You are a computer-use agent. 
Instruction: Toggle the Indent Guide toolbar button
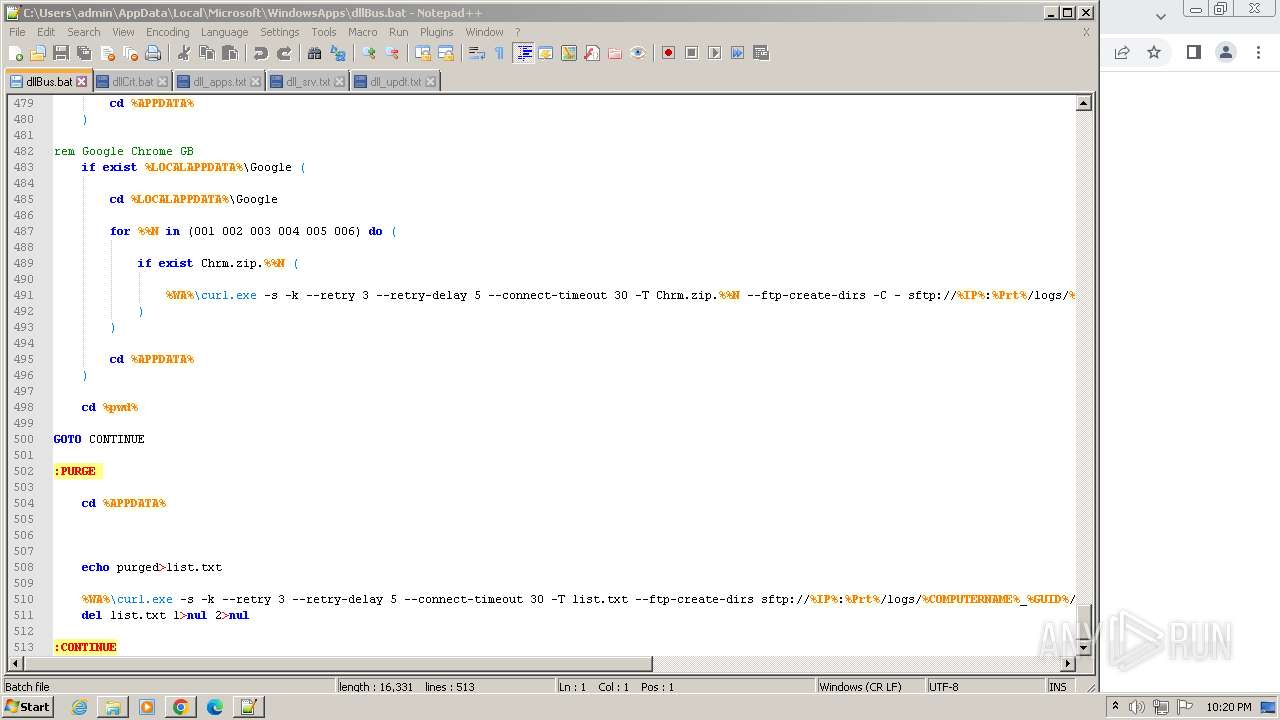click(523, 53)
